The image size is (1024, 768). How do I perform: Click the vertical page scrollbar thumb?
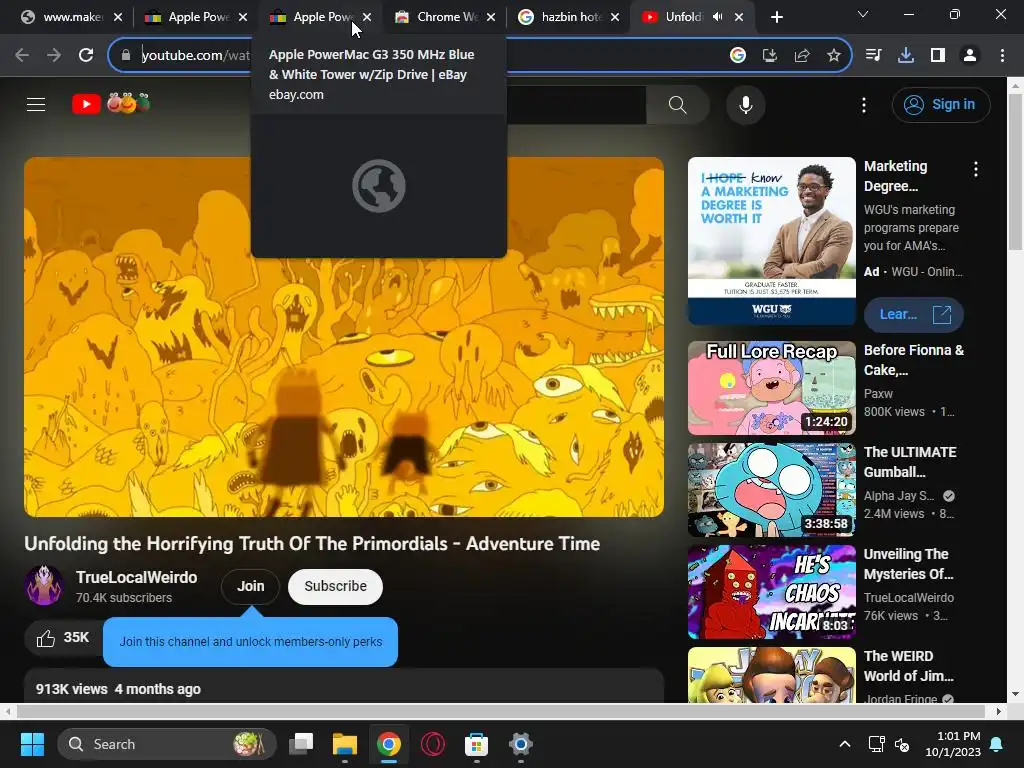tap(1016, 171)
